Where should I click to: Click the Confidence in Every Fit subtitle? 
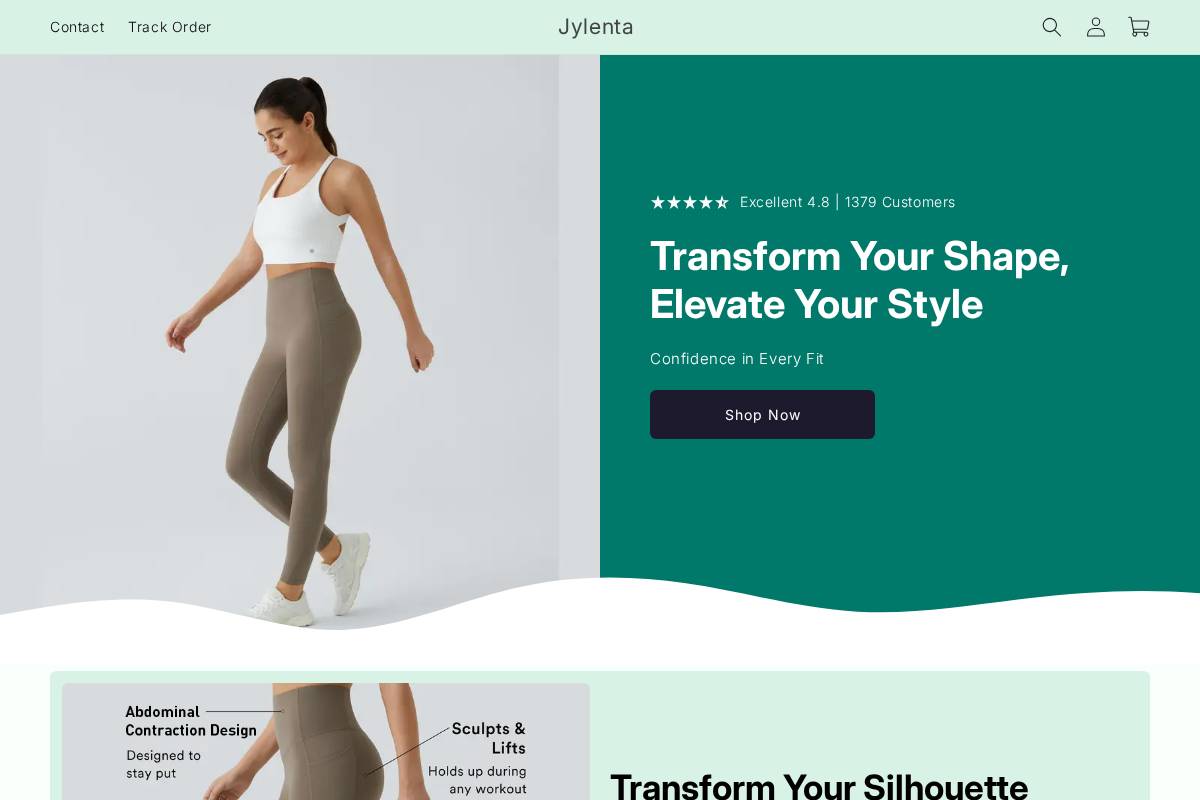tap(737, 359)
